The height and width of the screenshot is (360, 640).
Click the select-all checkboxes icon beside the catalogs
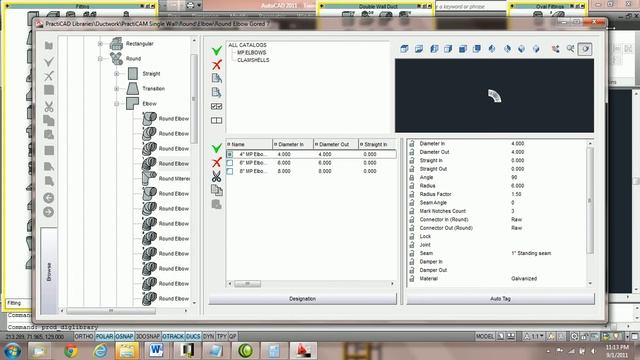pos(216,106)
